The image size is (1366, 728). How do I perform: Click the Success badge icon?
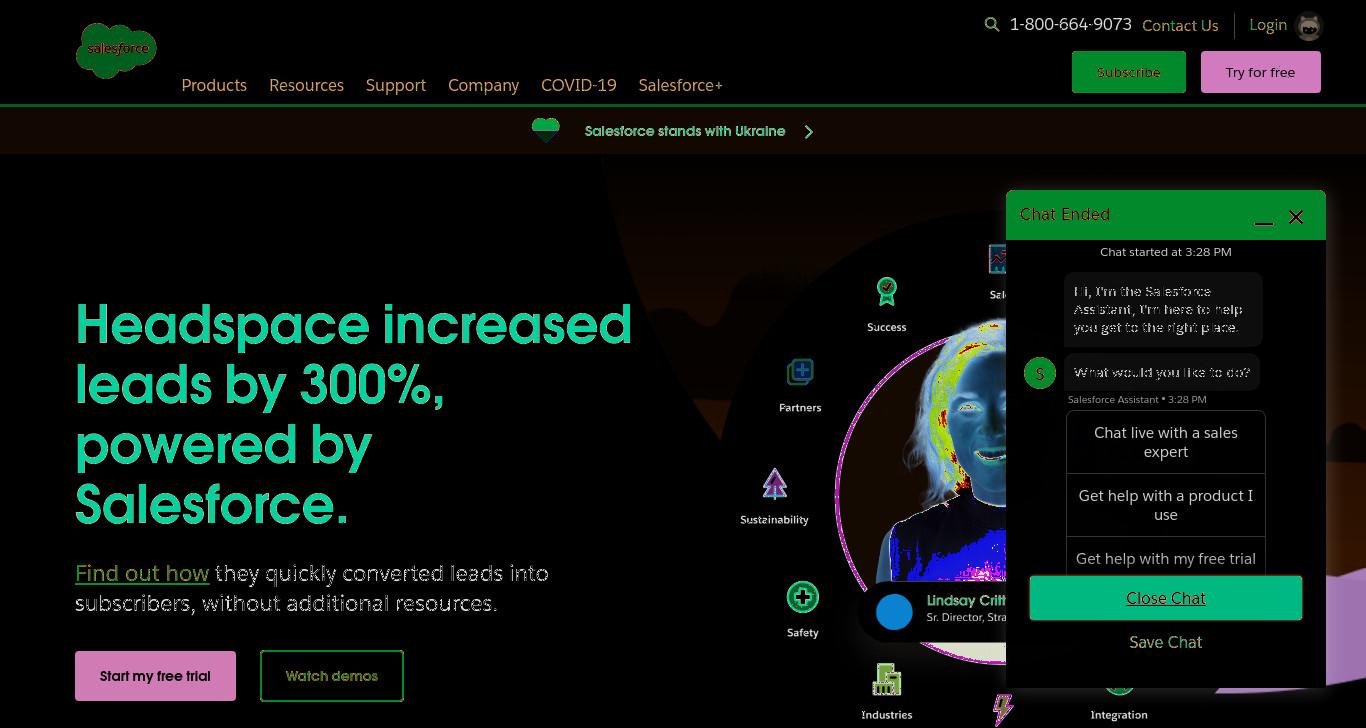(886, 291)
